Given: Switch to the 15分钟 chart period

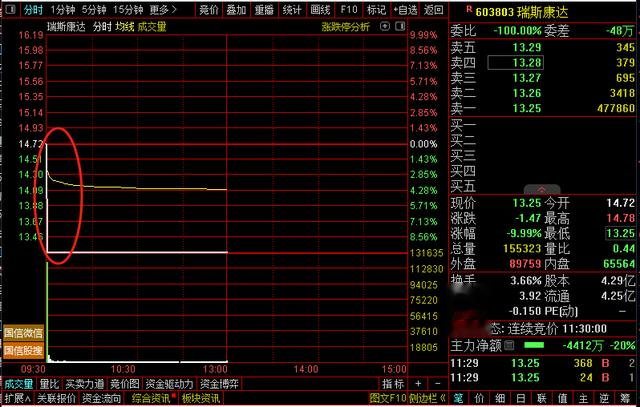Looking at the screenshot, I should 128,9.
